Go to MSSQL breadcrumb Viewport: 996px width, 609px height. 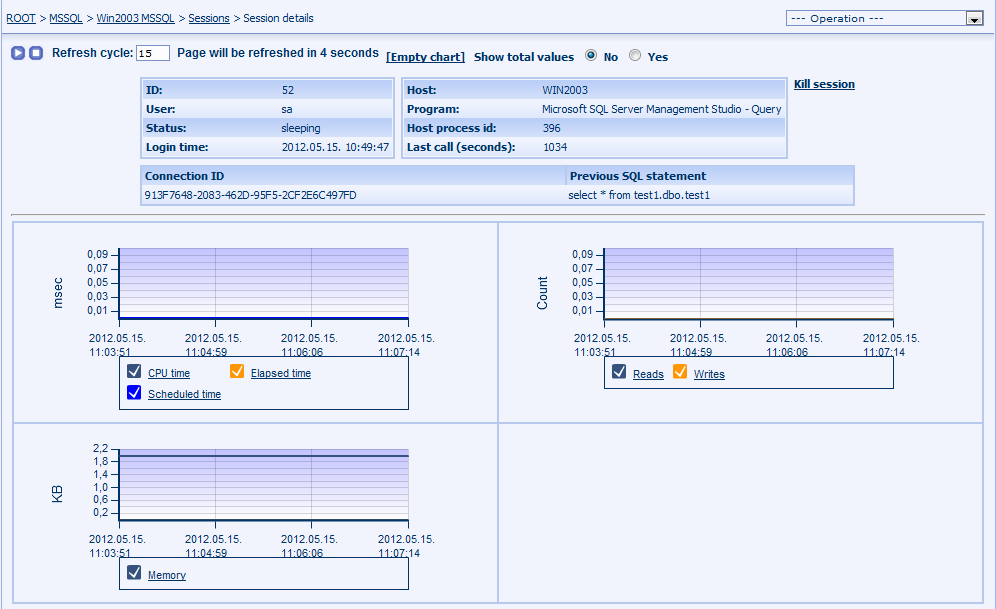tap(66, 18)
